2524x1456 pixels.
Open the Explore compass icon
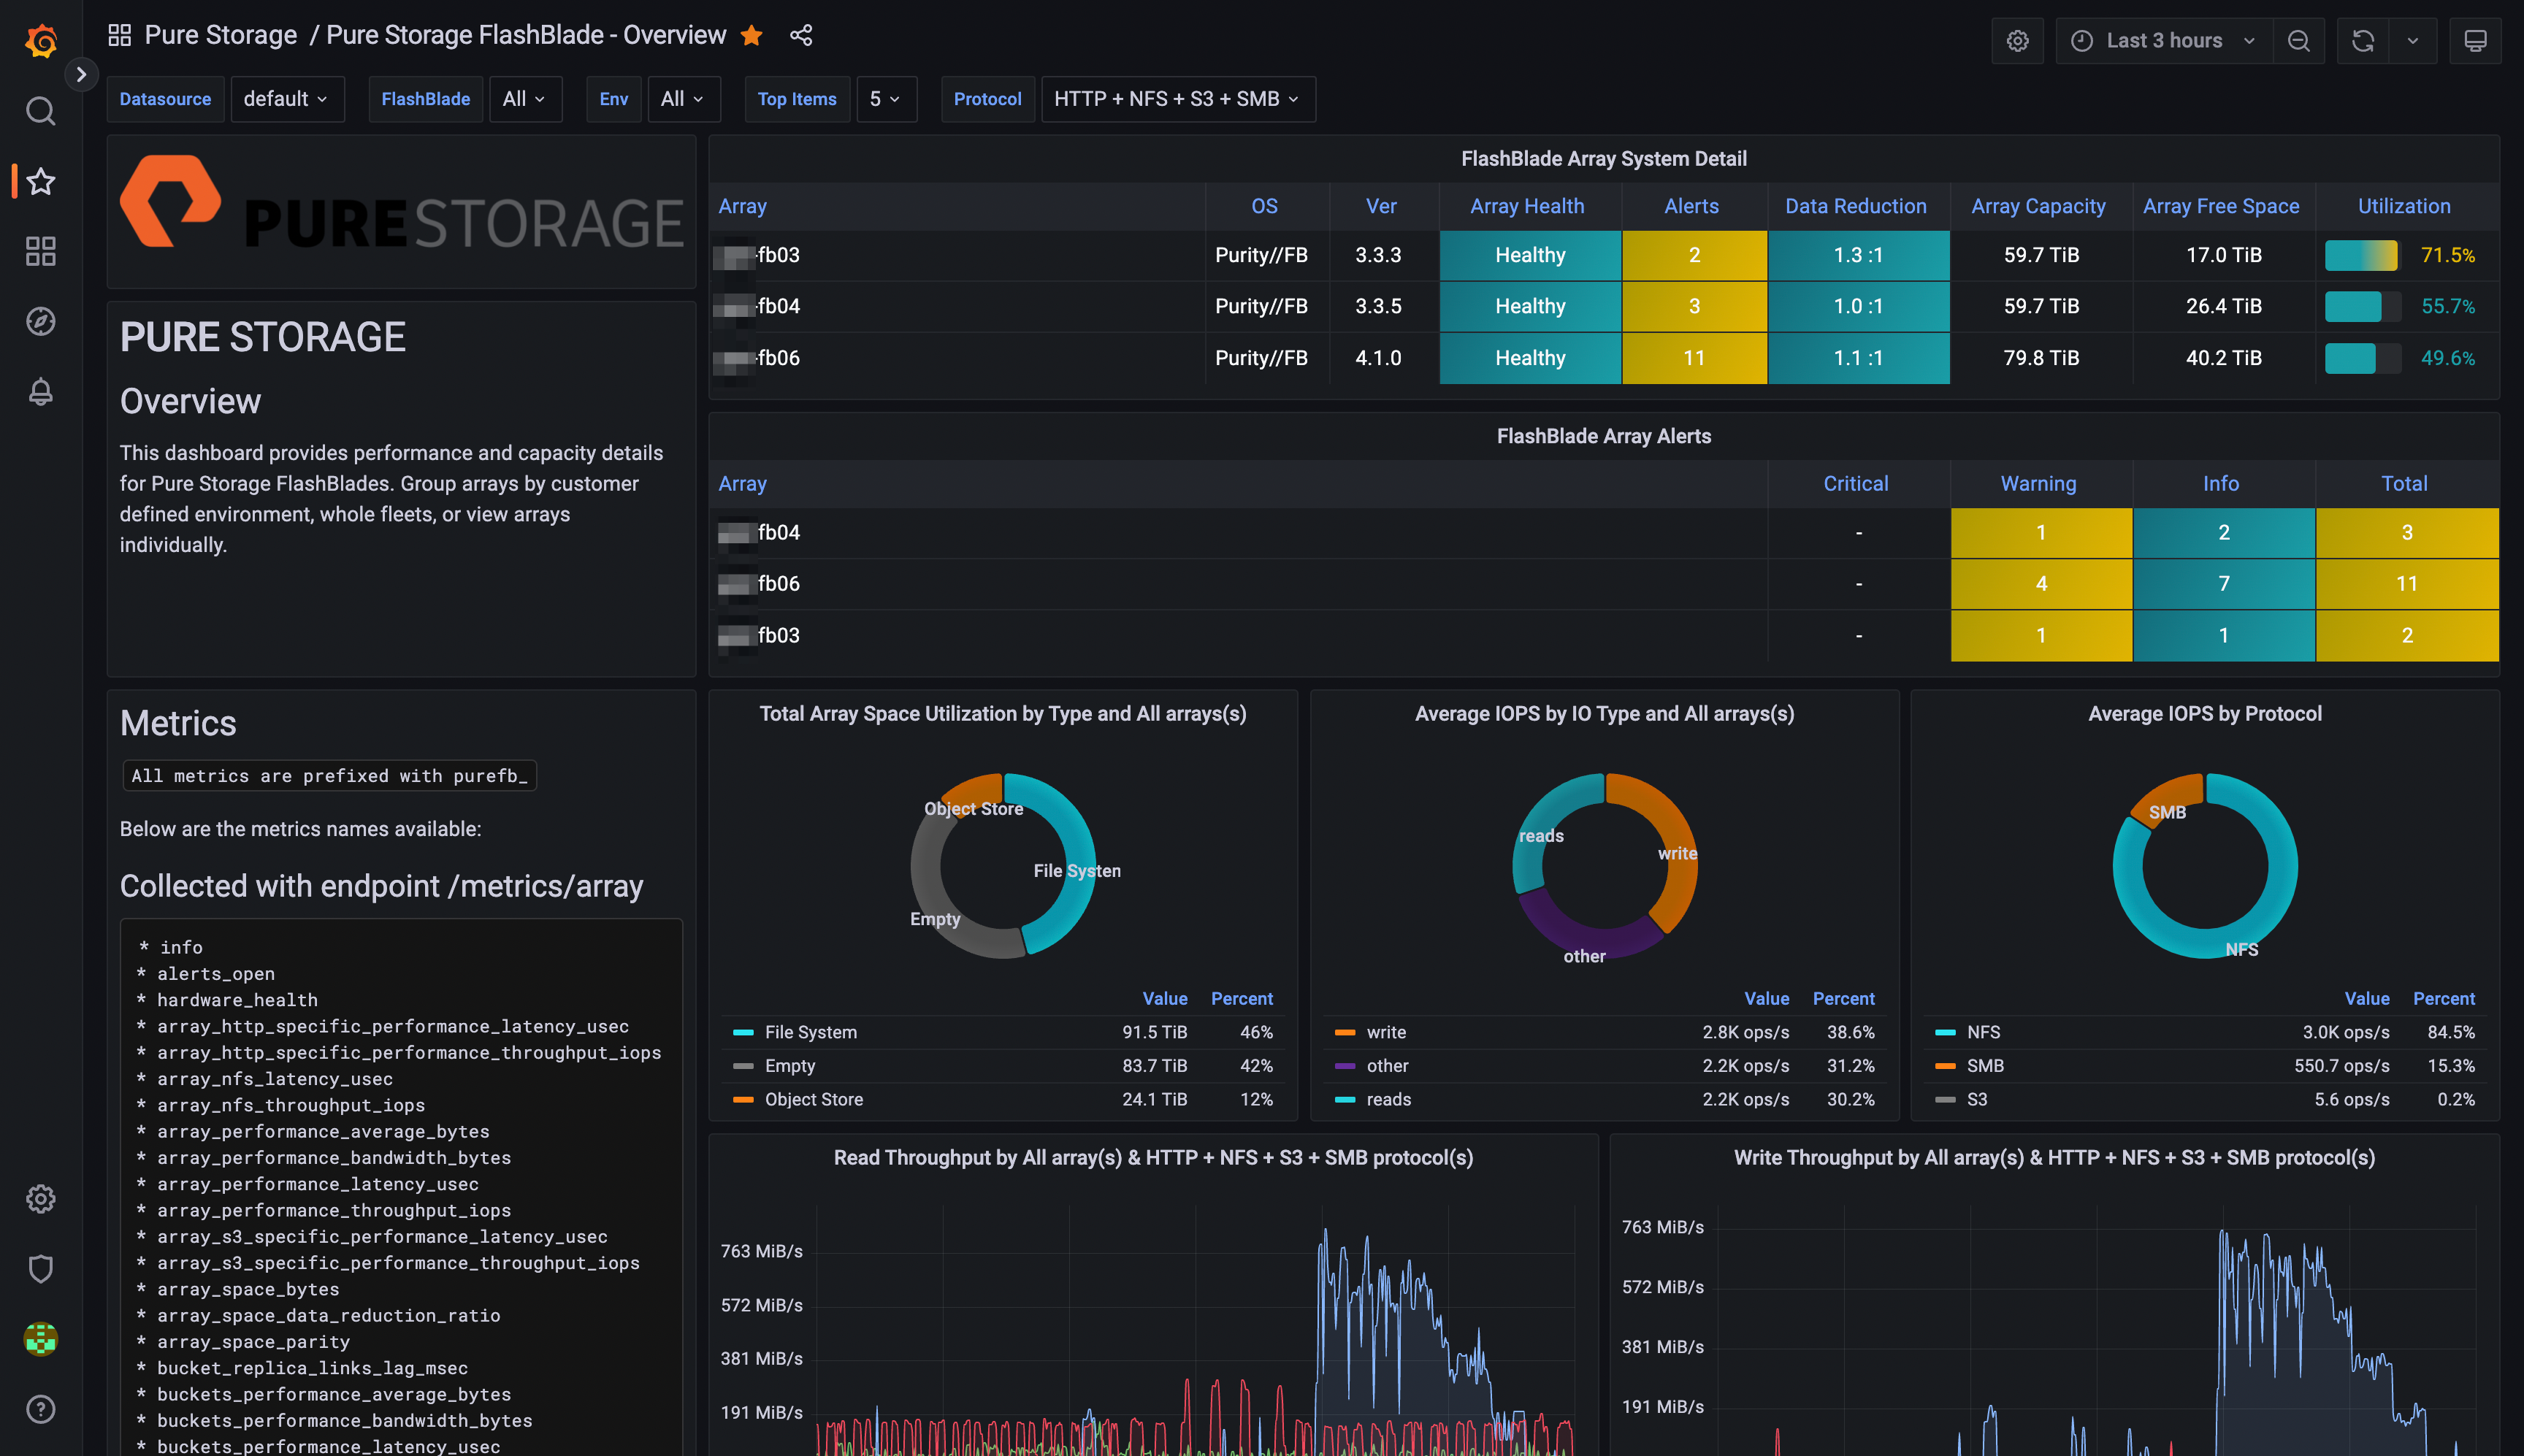pos(40,321)
